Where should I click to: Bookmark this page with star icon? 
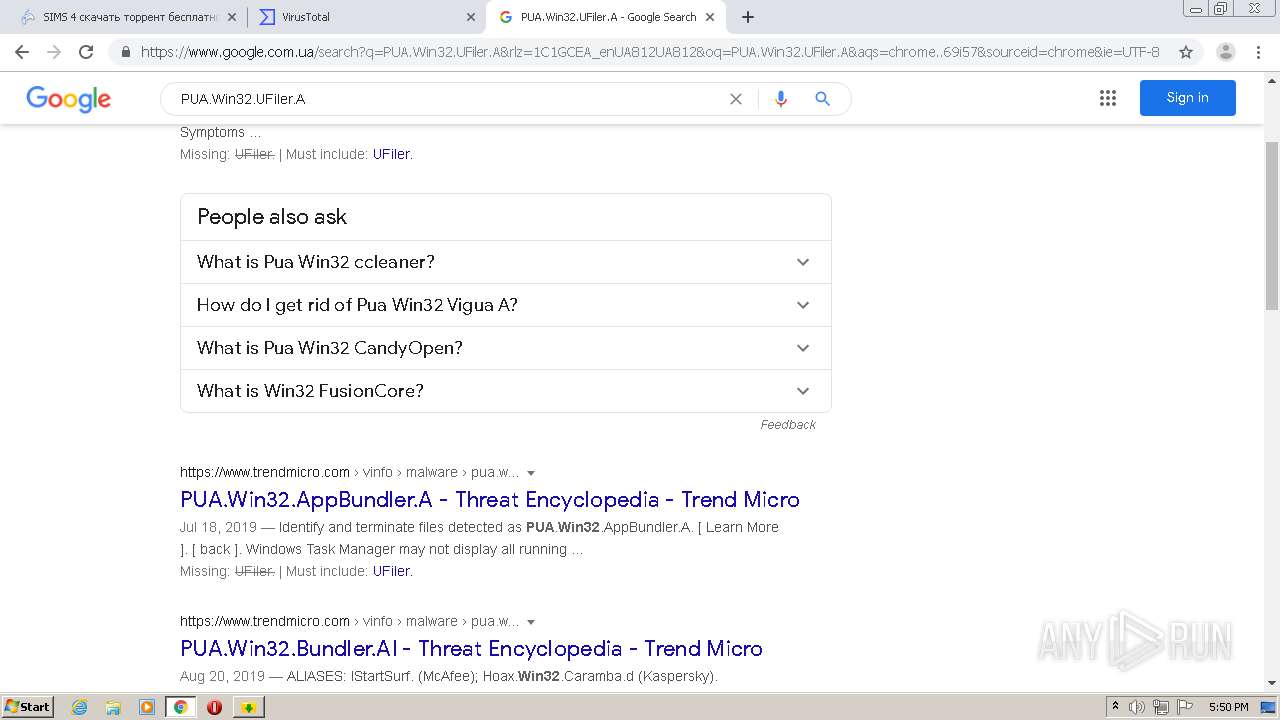[x=1186, y=52]
